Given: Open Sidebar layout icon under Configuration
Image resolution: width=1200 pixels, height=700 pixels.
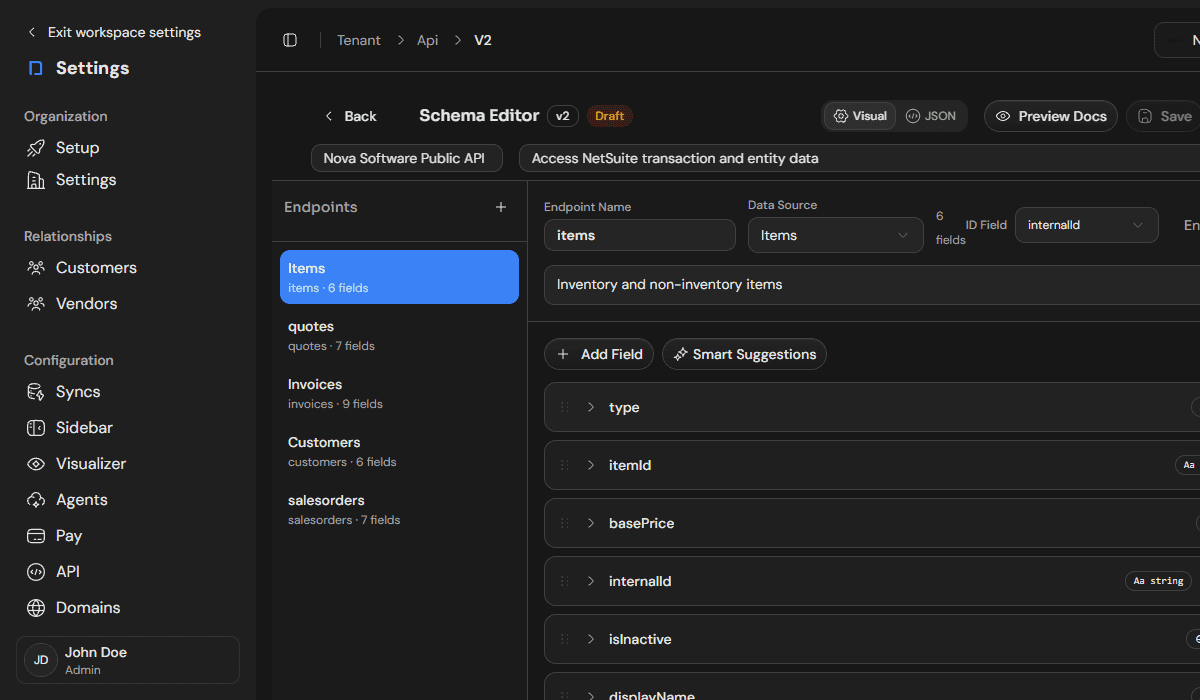Looking at the screenshot, I should point(36,428).
